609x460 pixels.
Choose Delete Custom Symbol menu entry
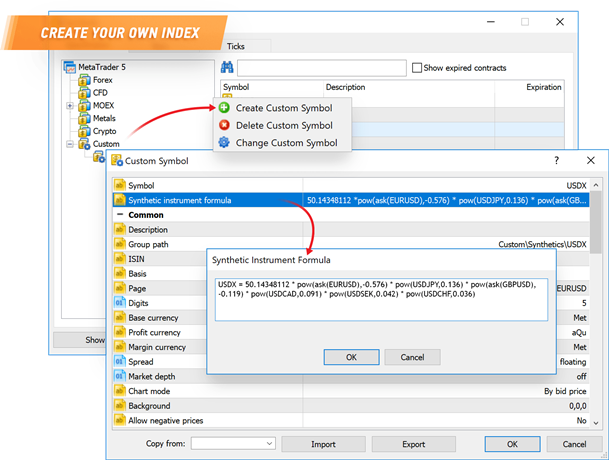(x=283, y=126)
